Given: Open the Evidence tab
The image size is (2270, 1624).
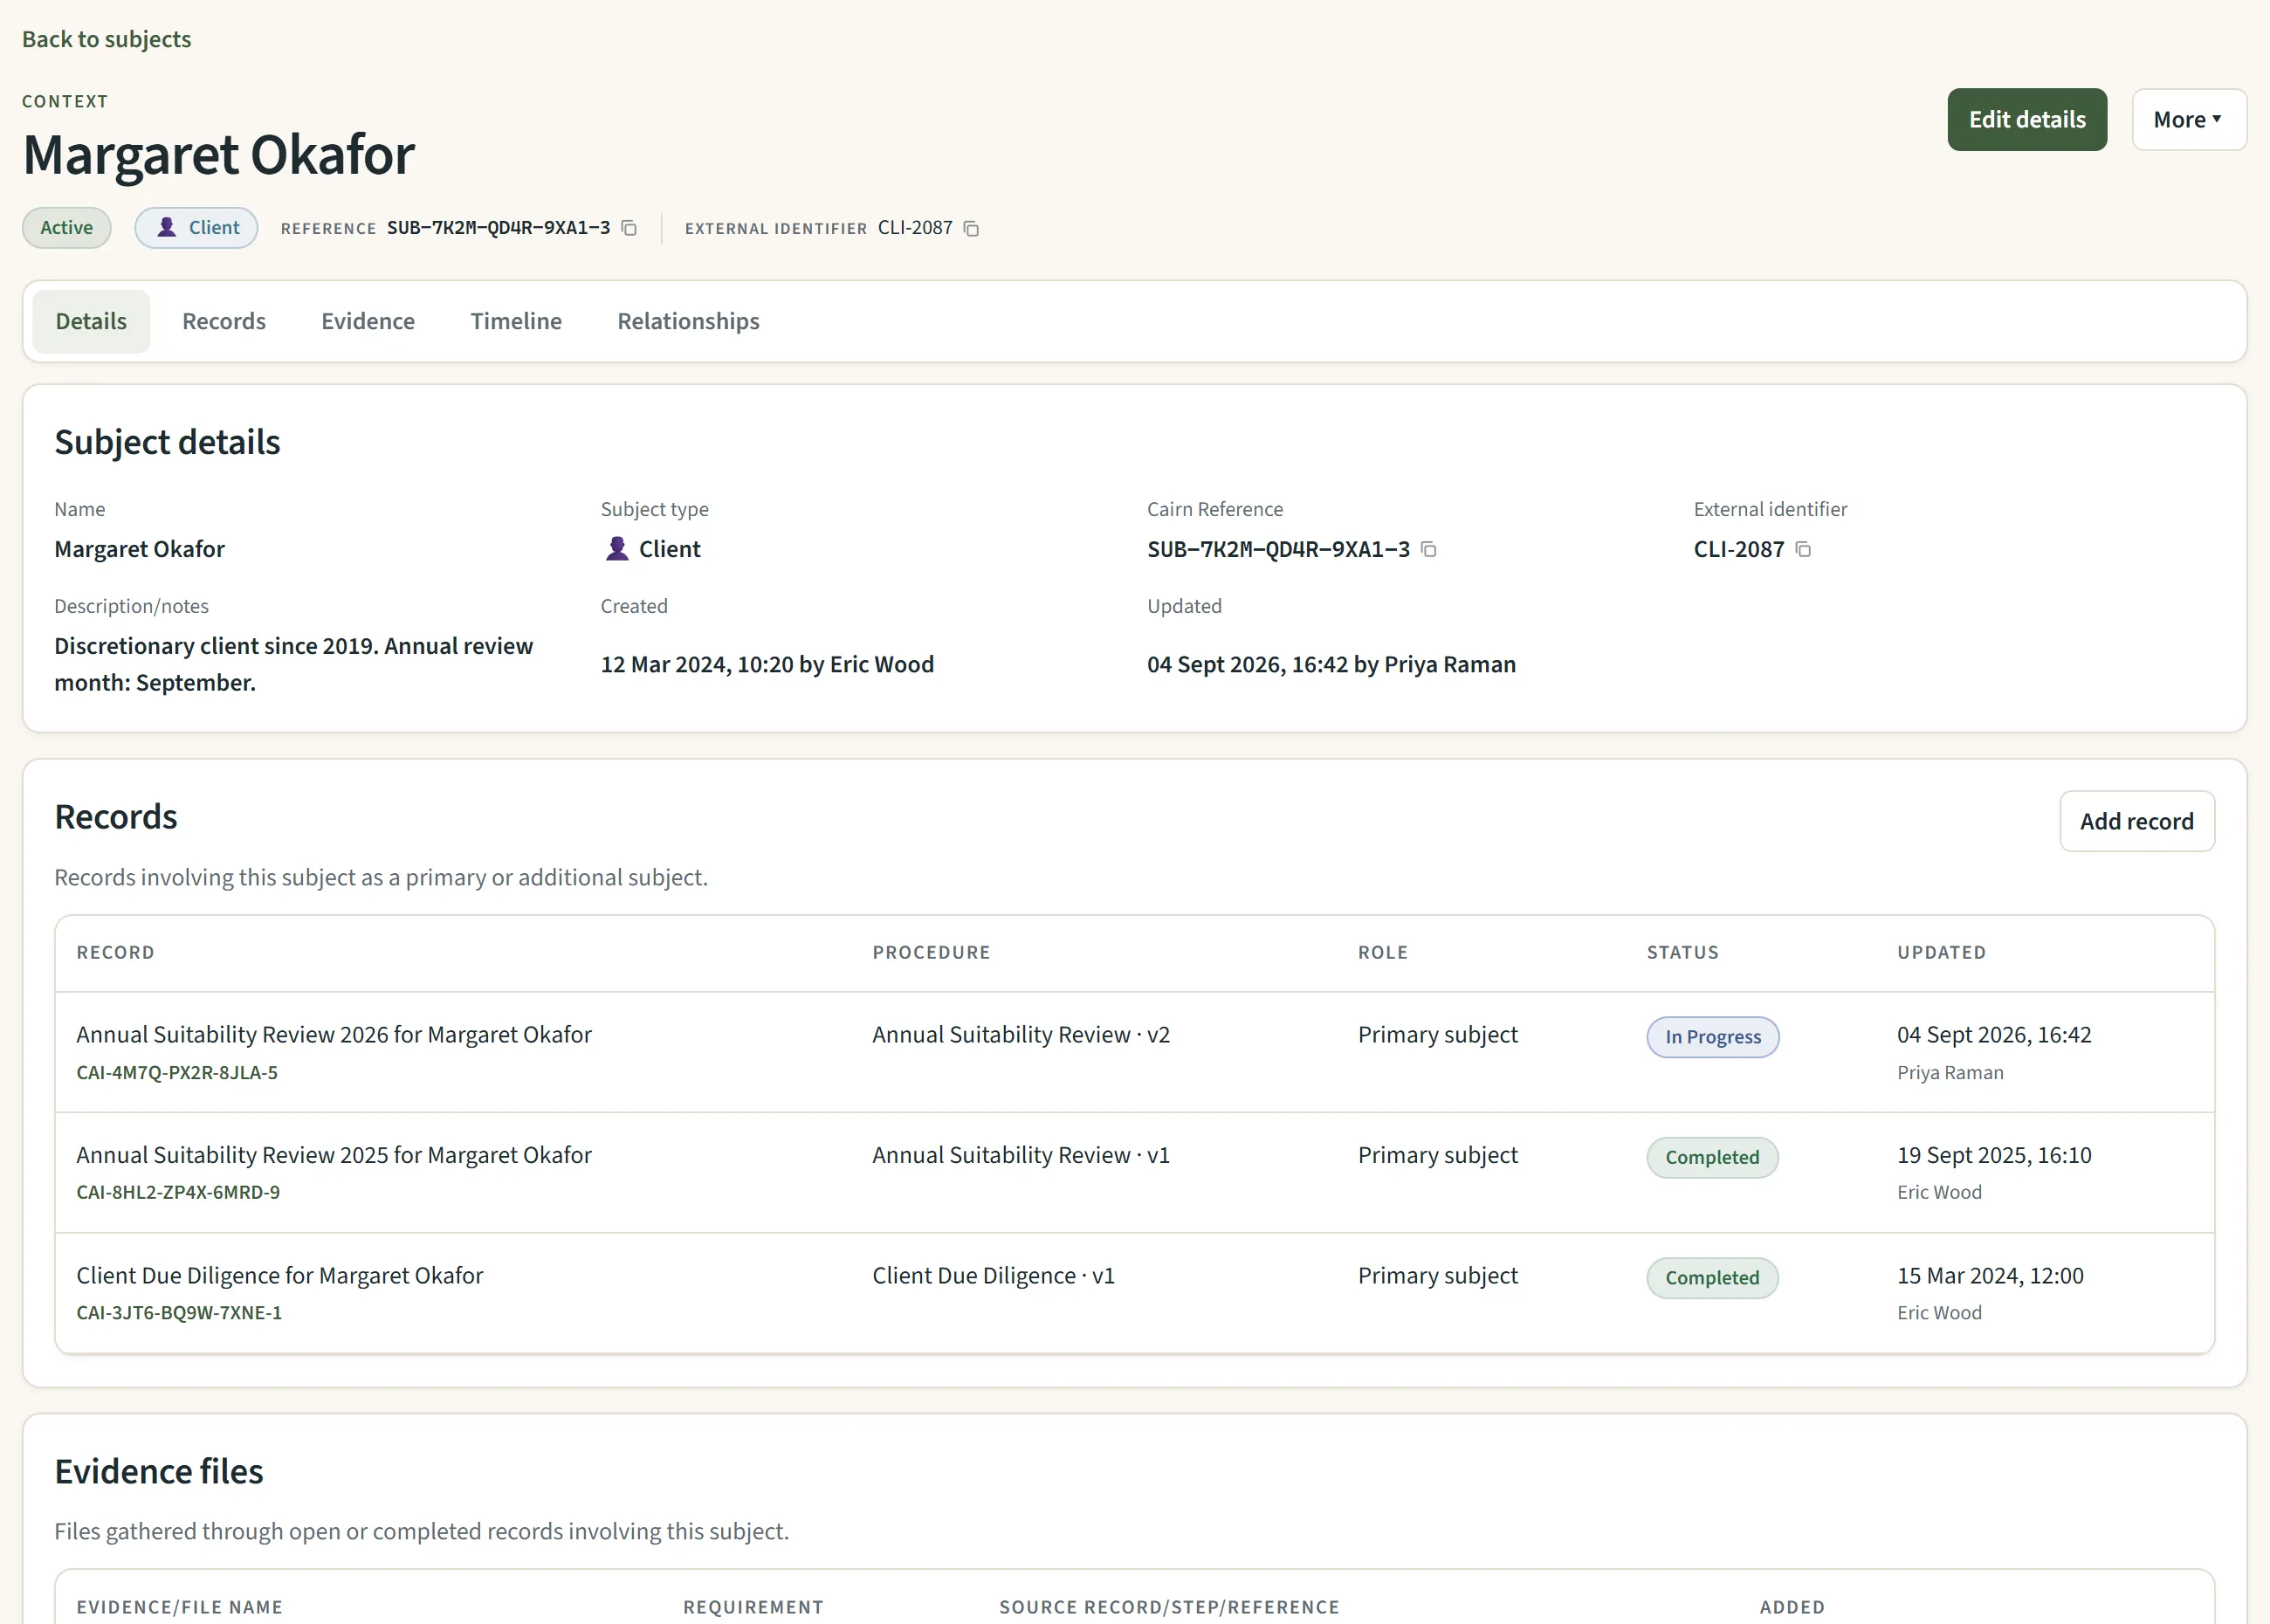Looking at the screenshot, I should (368, 321).
